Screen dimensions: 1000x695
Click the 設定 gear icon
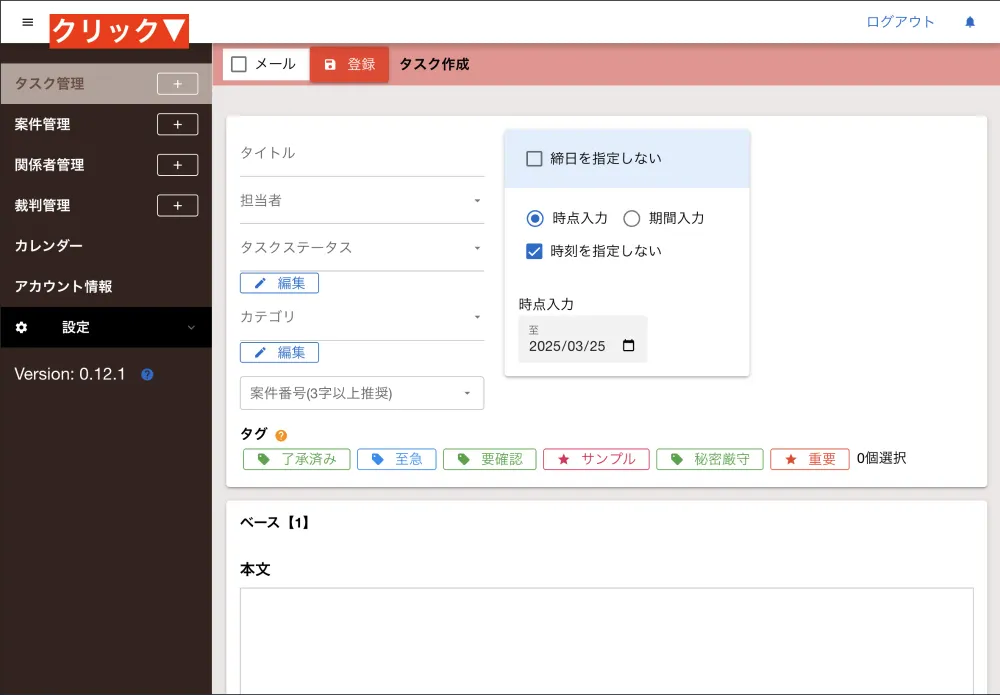[x=23, y=327]
